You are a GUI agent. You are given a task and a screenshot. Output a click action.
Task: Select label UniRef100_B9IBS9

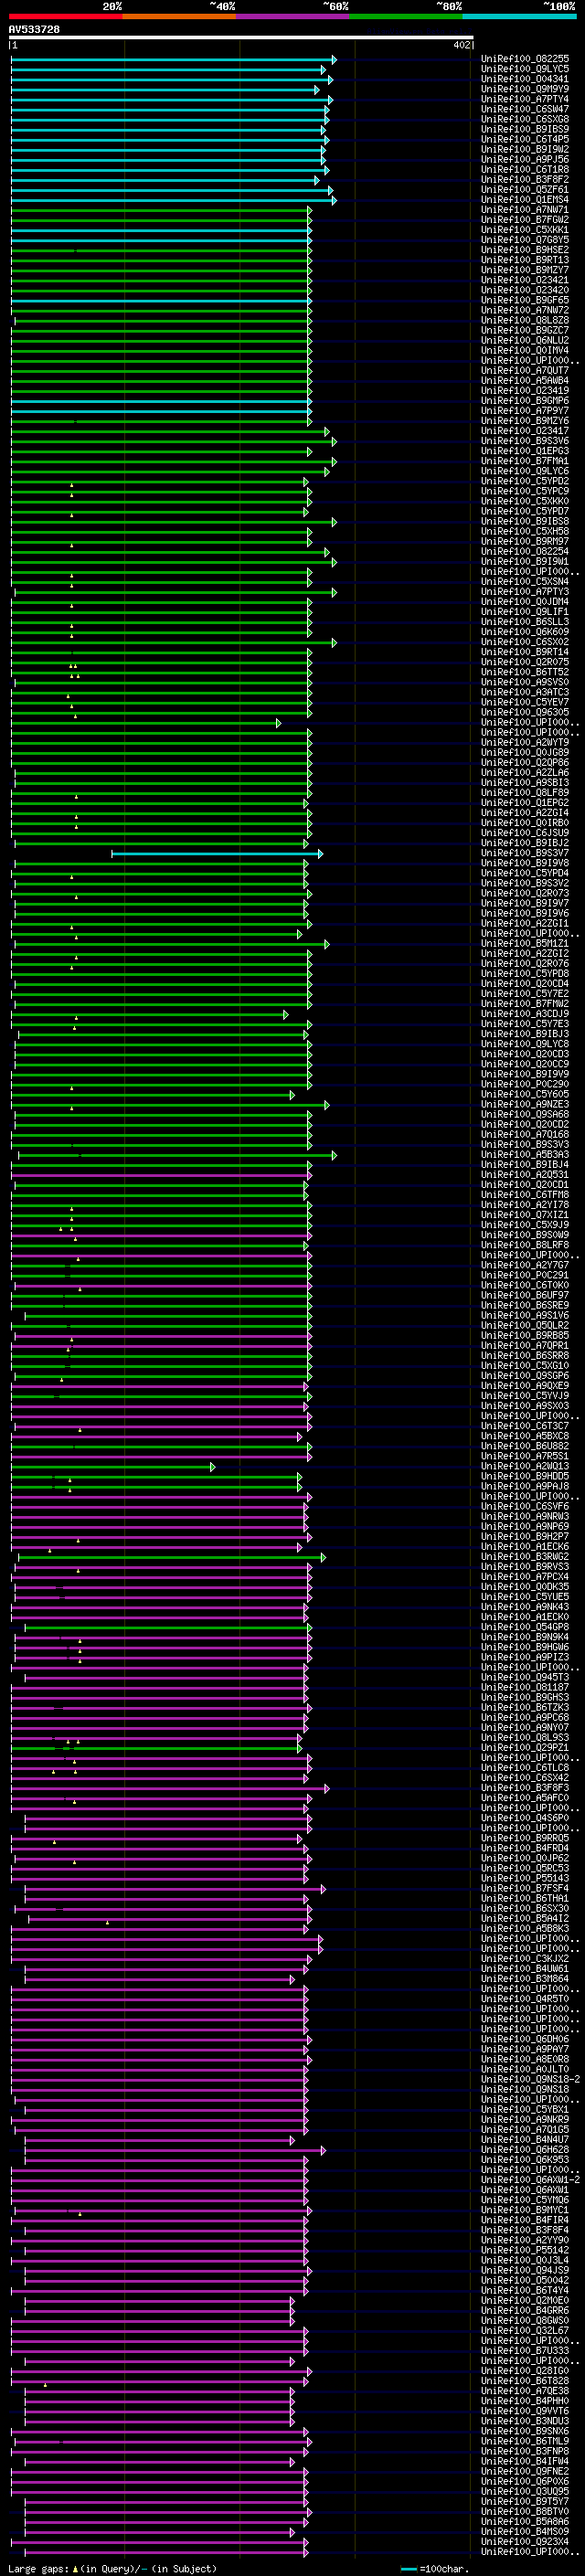[x=525, y=129]
